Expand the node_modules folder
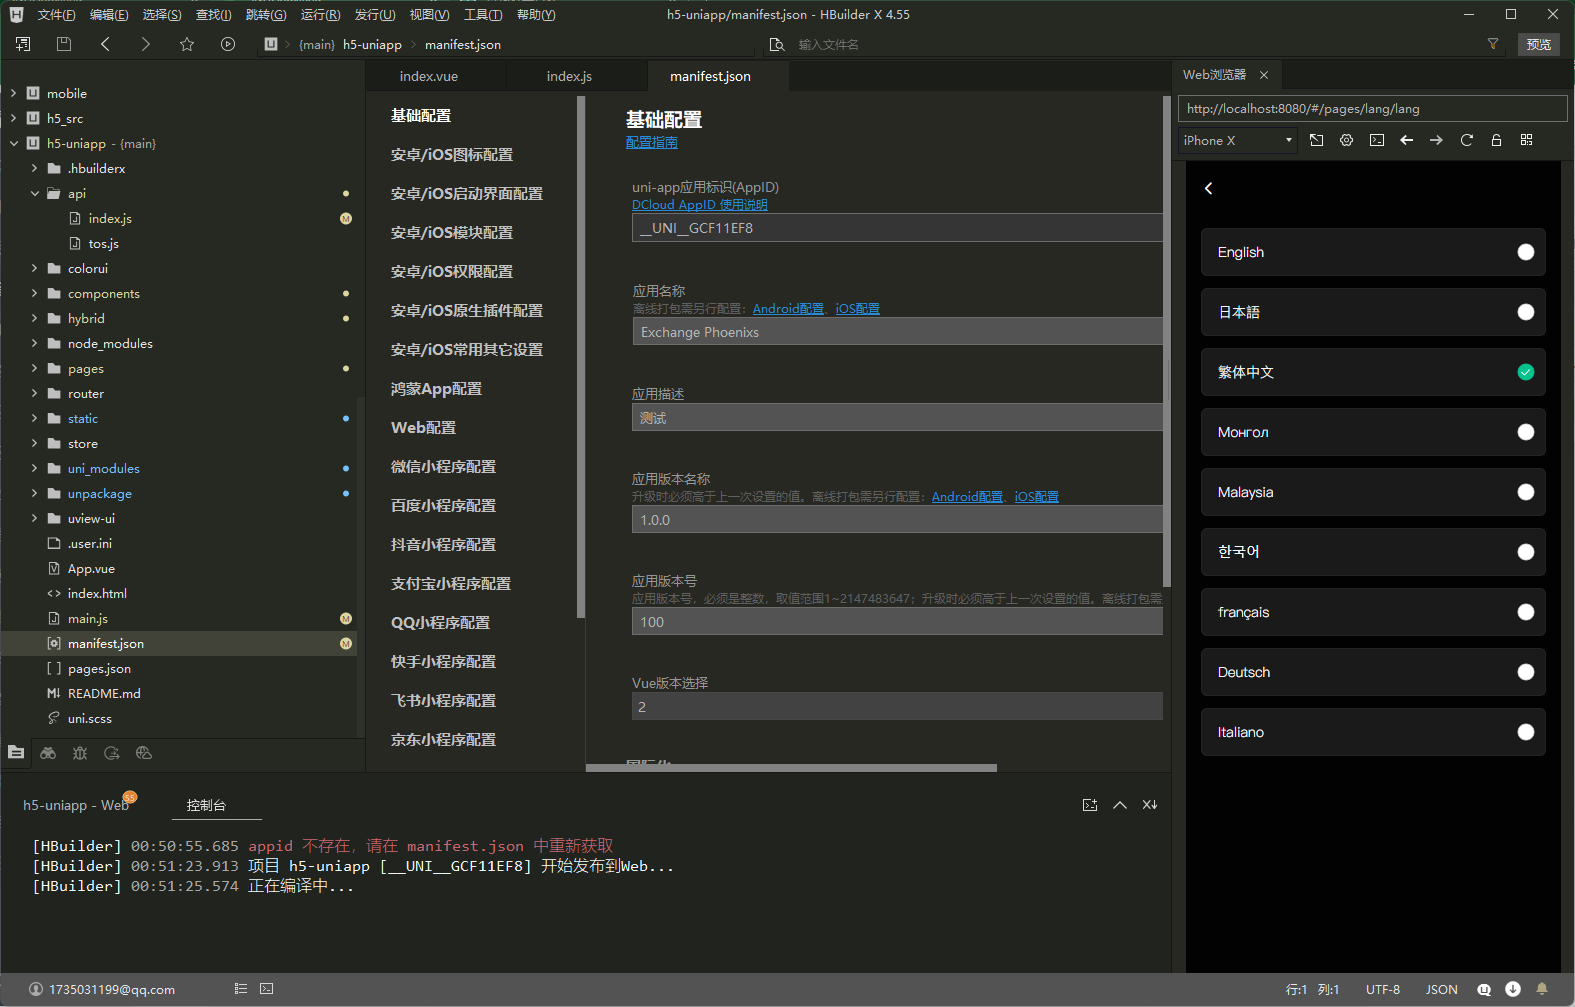Viewport: 1575px width, 1007px height. pyautogui.click(x=35, y=343)
